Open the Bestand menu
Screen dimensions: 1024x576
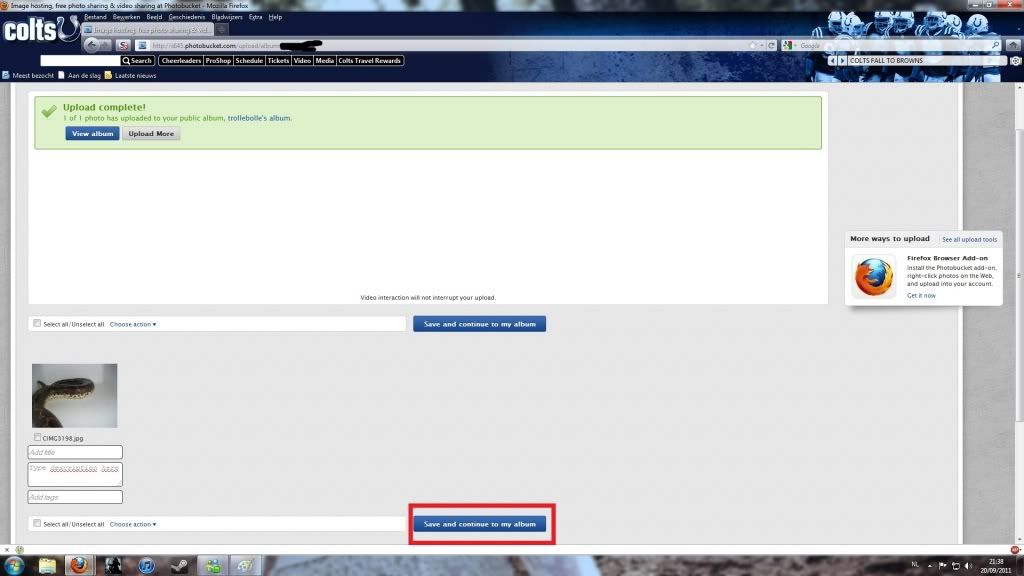[x=95, y=17]
